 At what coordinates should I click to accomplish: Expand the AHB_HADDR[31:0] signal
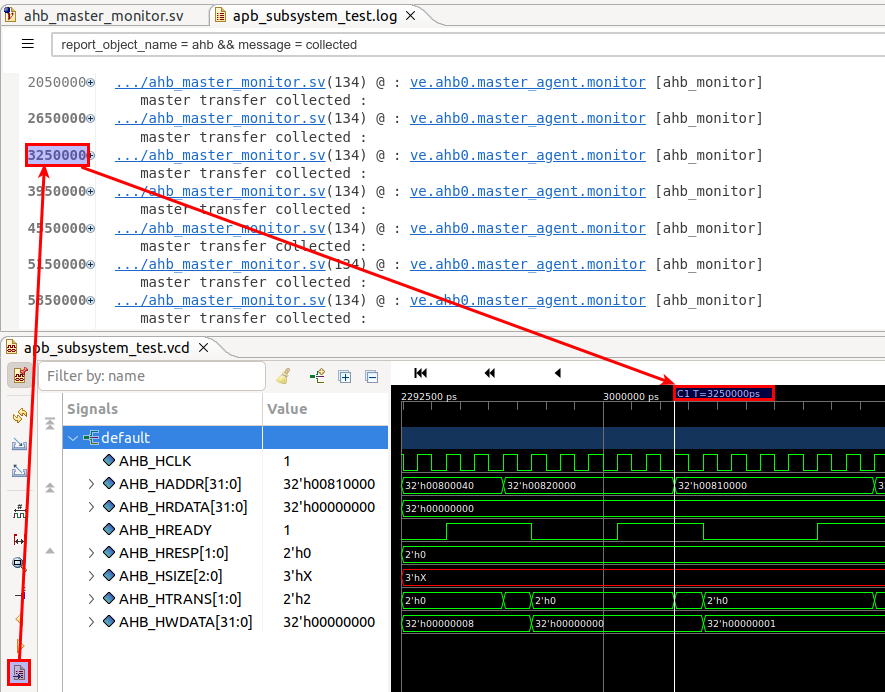(90, 484)
